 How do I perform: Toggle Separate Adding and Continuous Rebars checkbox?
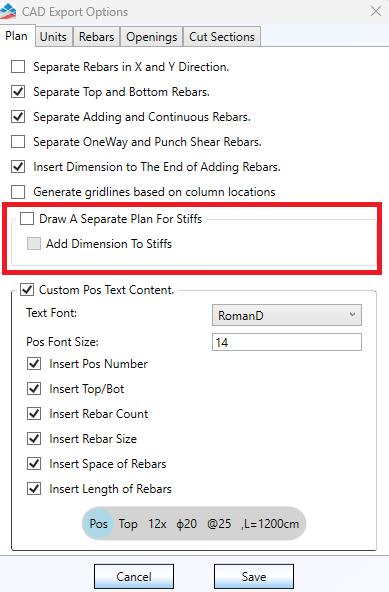point(18,117)
